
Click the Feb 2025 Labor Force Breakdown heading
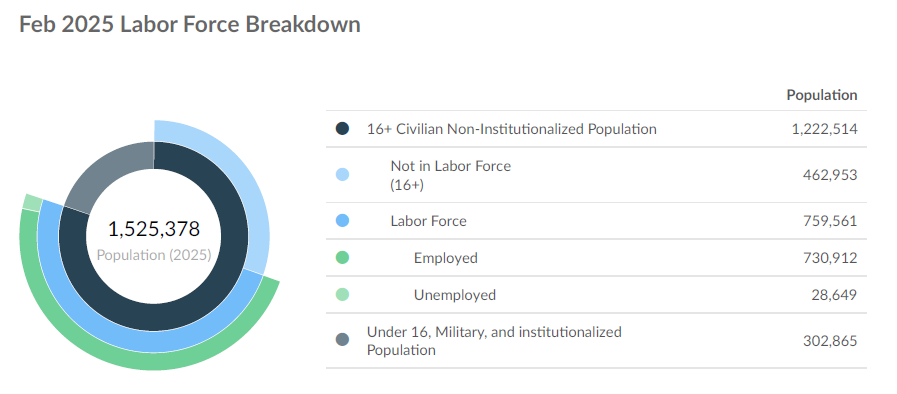[190, 25]
